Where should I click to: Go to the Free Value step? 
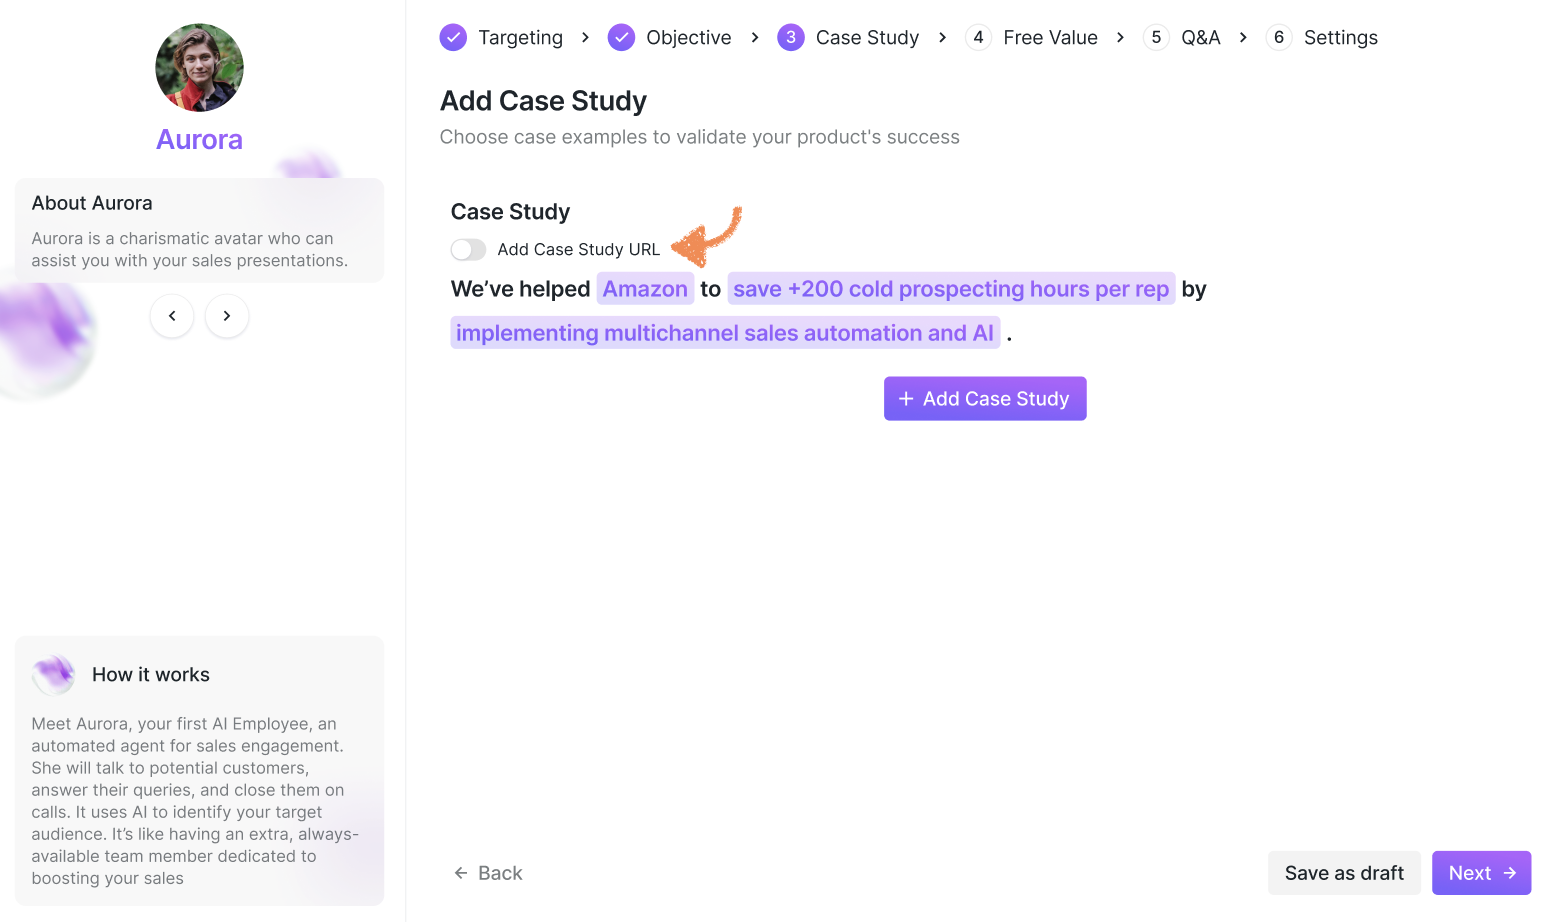coord(1050,38)
